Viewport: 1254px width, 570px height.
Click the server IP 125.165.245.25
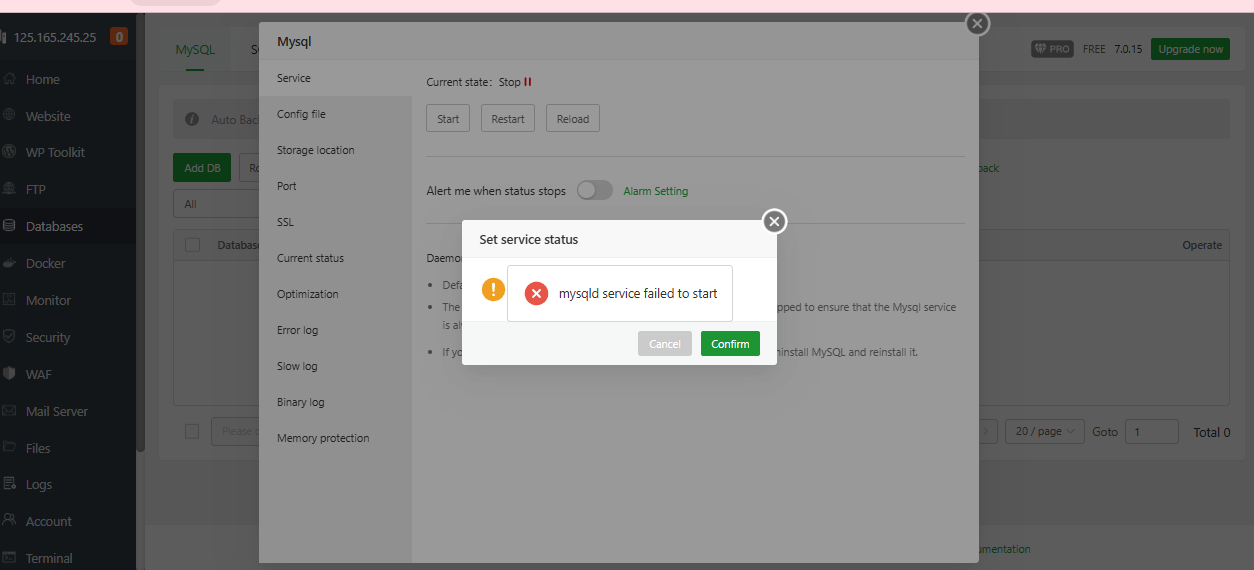55,37
